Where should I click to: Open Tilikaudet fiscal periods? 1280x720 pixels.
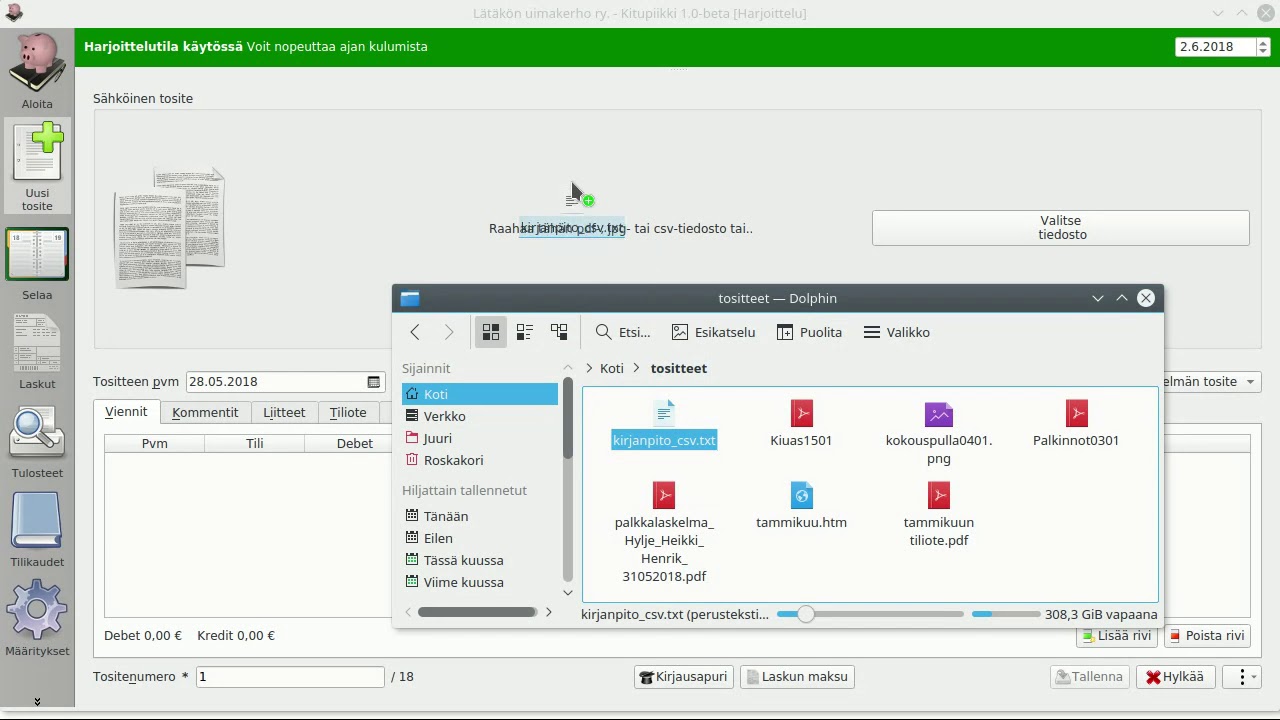click(x=37, y=531)
